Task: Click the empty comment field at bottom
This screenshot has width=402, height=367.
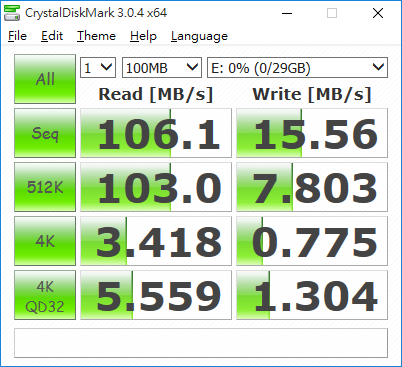Action: (x=201, y=343)
